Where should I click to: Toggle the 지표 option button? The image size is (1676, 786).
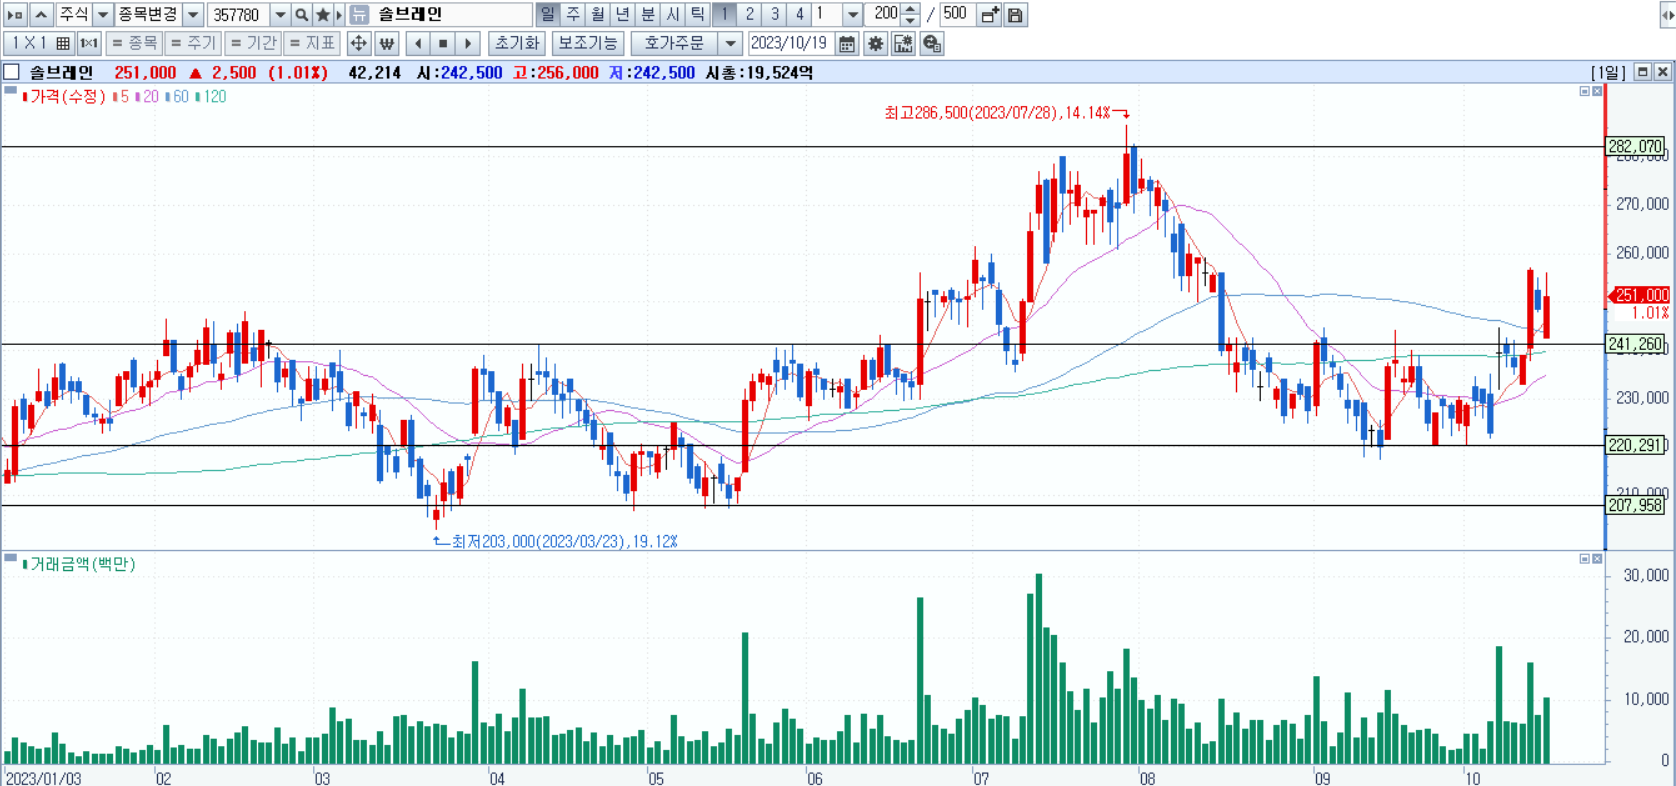click(312, 44)
